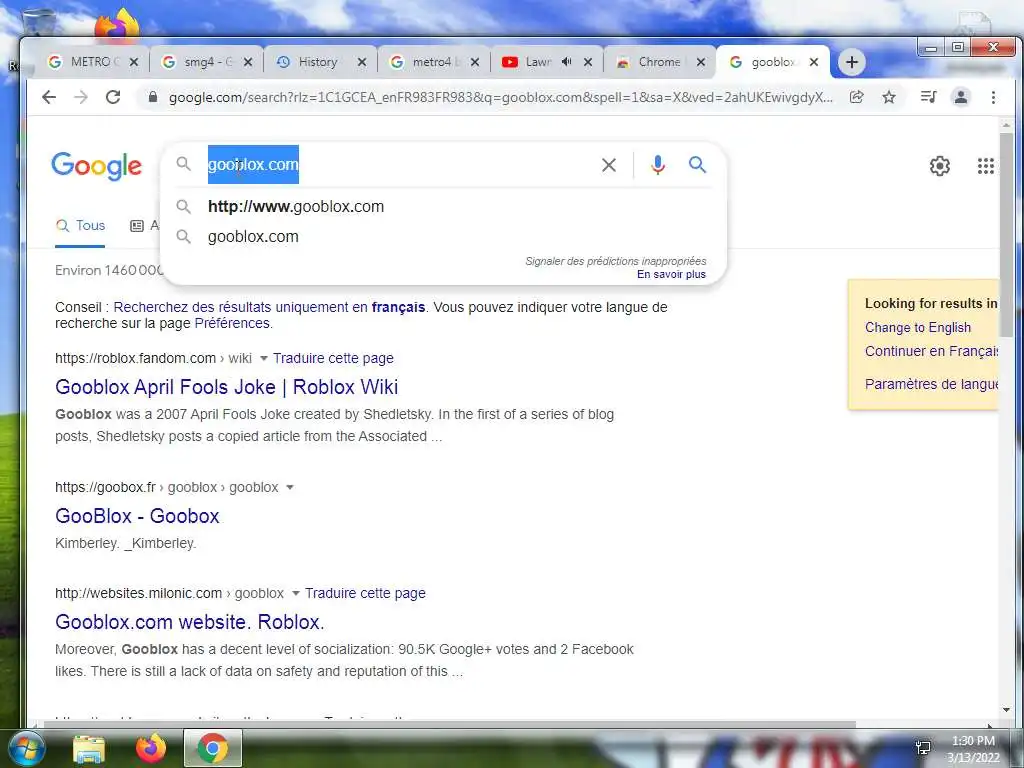Click the Google search text field

click(398, 165)
